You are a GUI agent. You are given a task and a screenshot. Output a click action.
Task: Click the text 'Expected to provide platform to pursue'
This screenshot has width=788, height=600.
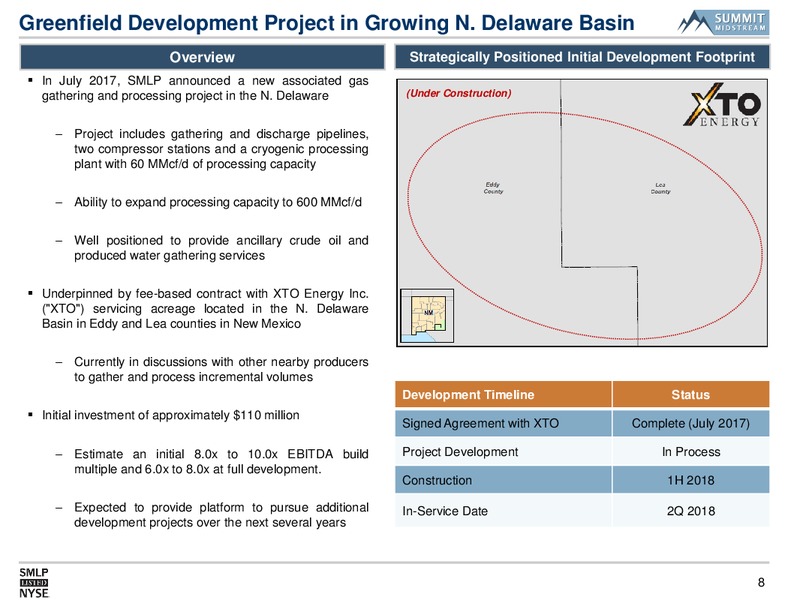pos(221,515)
